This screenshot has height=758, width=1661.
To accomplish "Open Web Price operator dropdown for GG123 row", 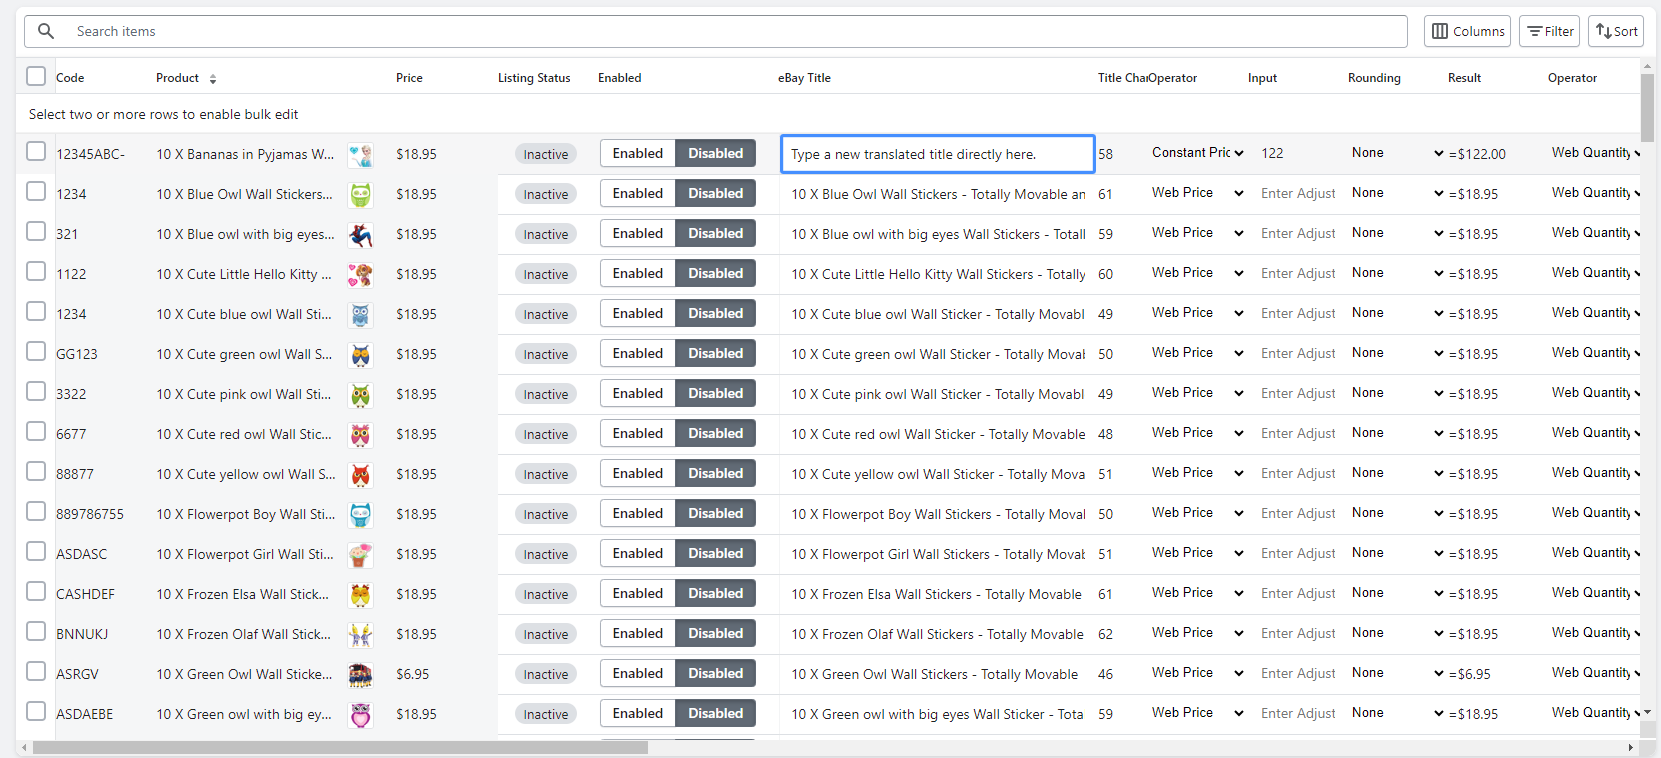I will coord(1197,352).
